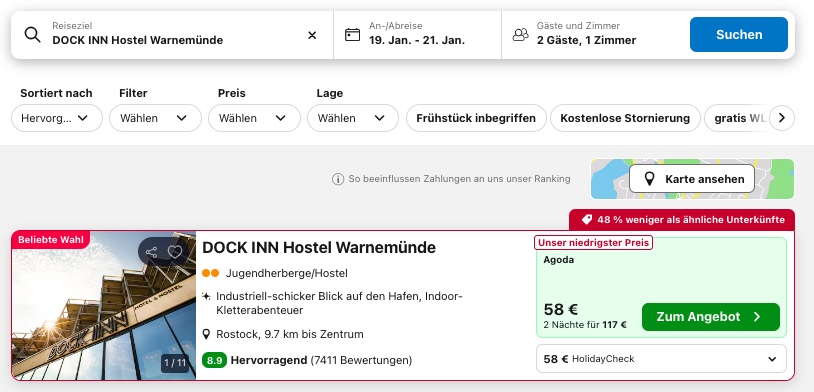Click the search magnifier icon
Screen dimensions: 814x392
coord(32,35)
